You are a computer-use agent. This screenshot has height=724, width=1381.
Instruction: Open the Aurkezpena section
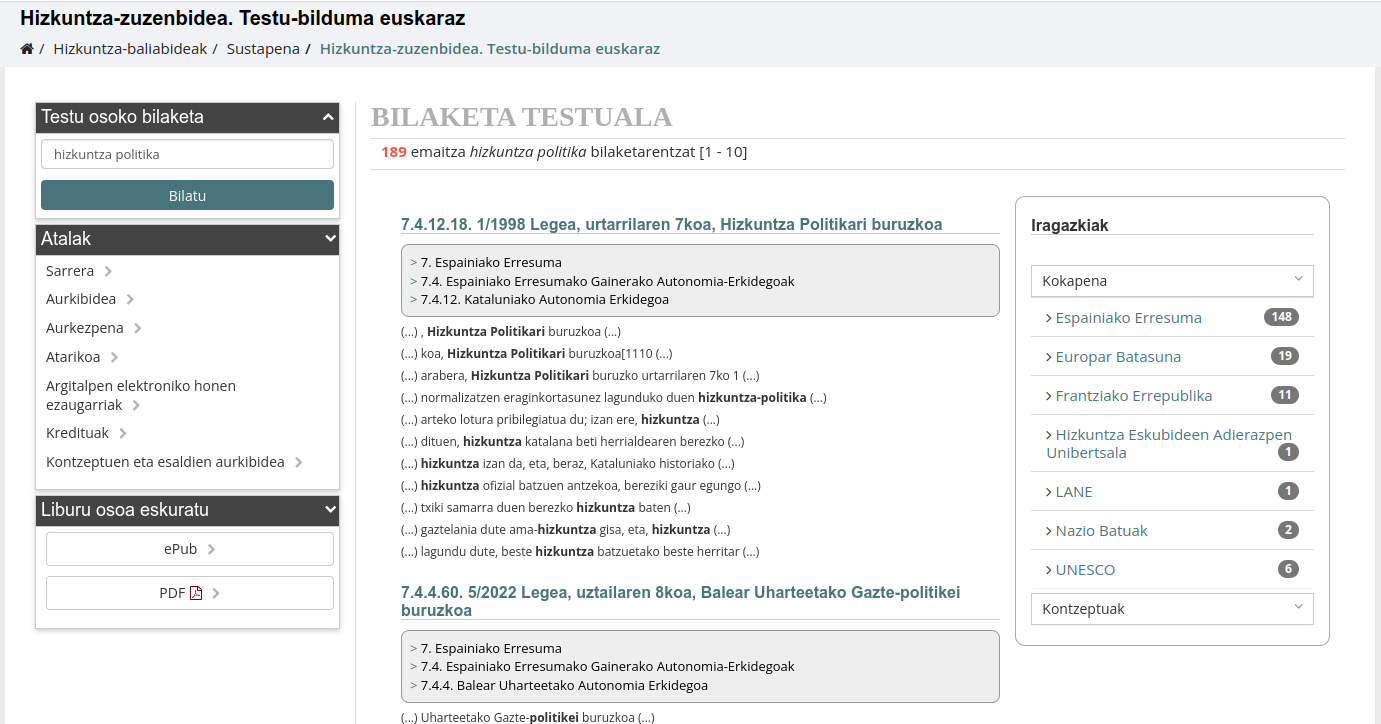coord(85,328)
